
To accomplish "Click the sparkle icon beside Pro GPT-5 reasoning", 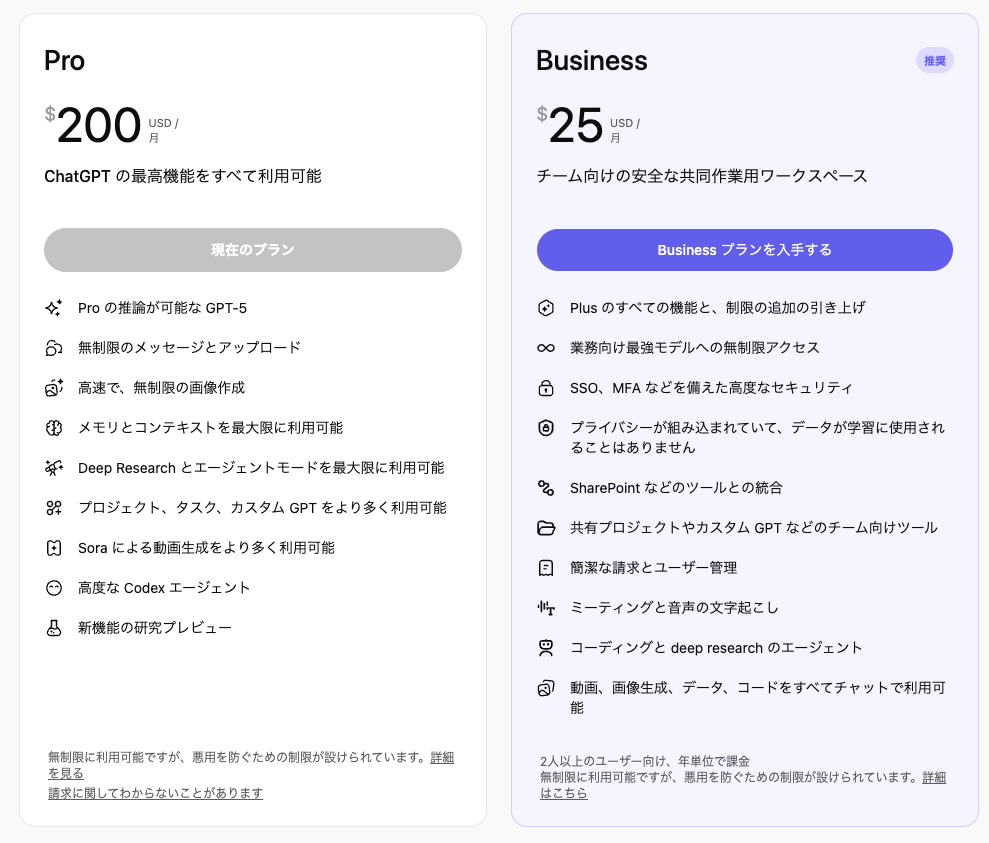I will [54, 308].
